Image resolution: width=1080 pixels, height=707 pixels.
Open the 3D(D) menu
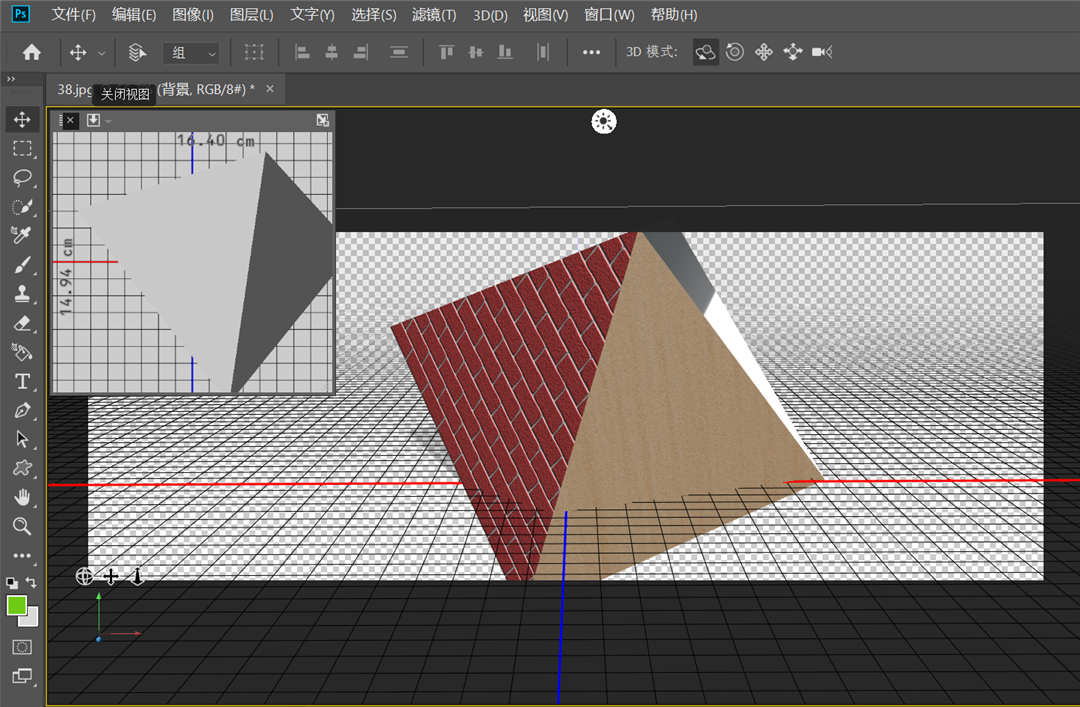pos(490,15)
